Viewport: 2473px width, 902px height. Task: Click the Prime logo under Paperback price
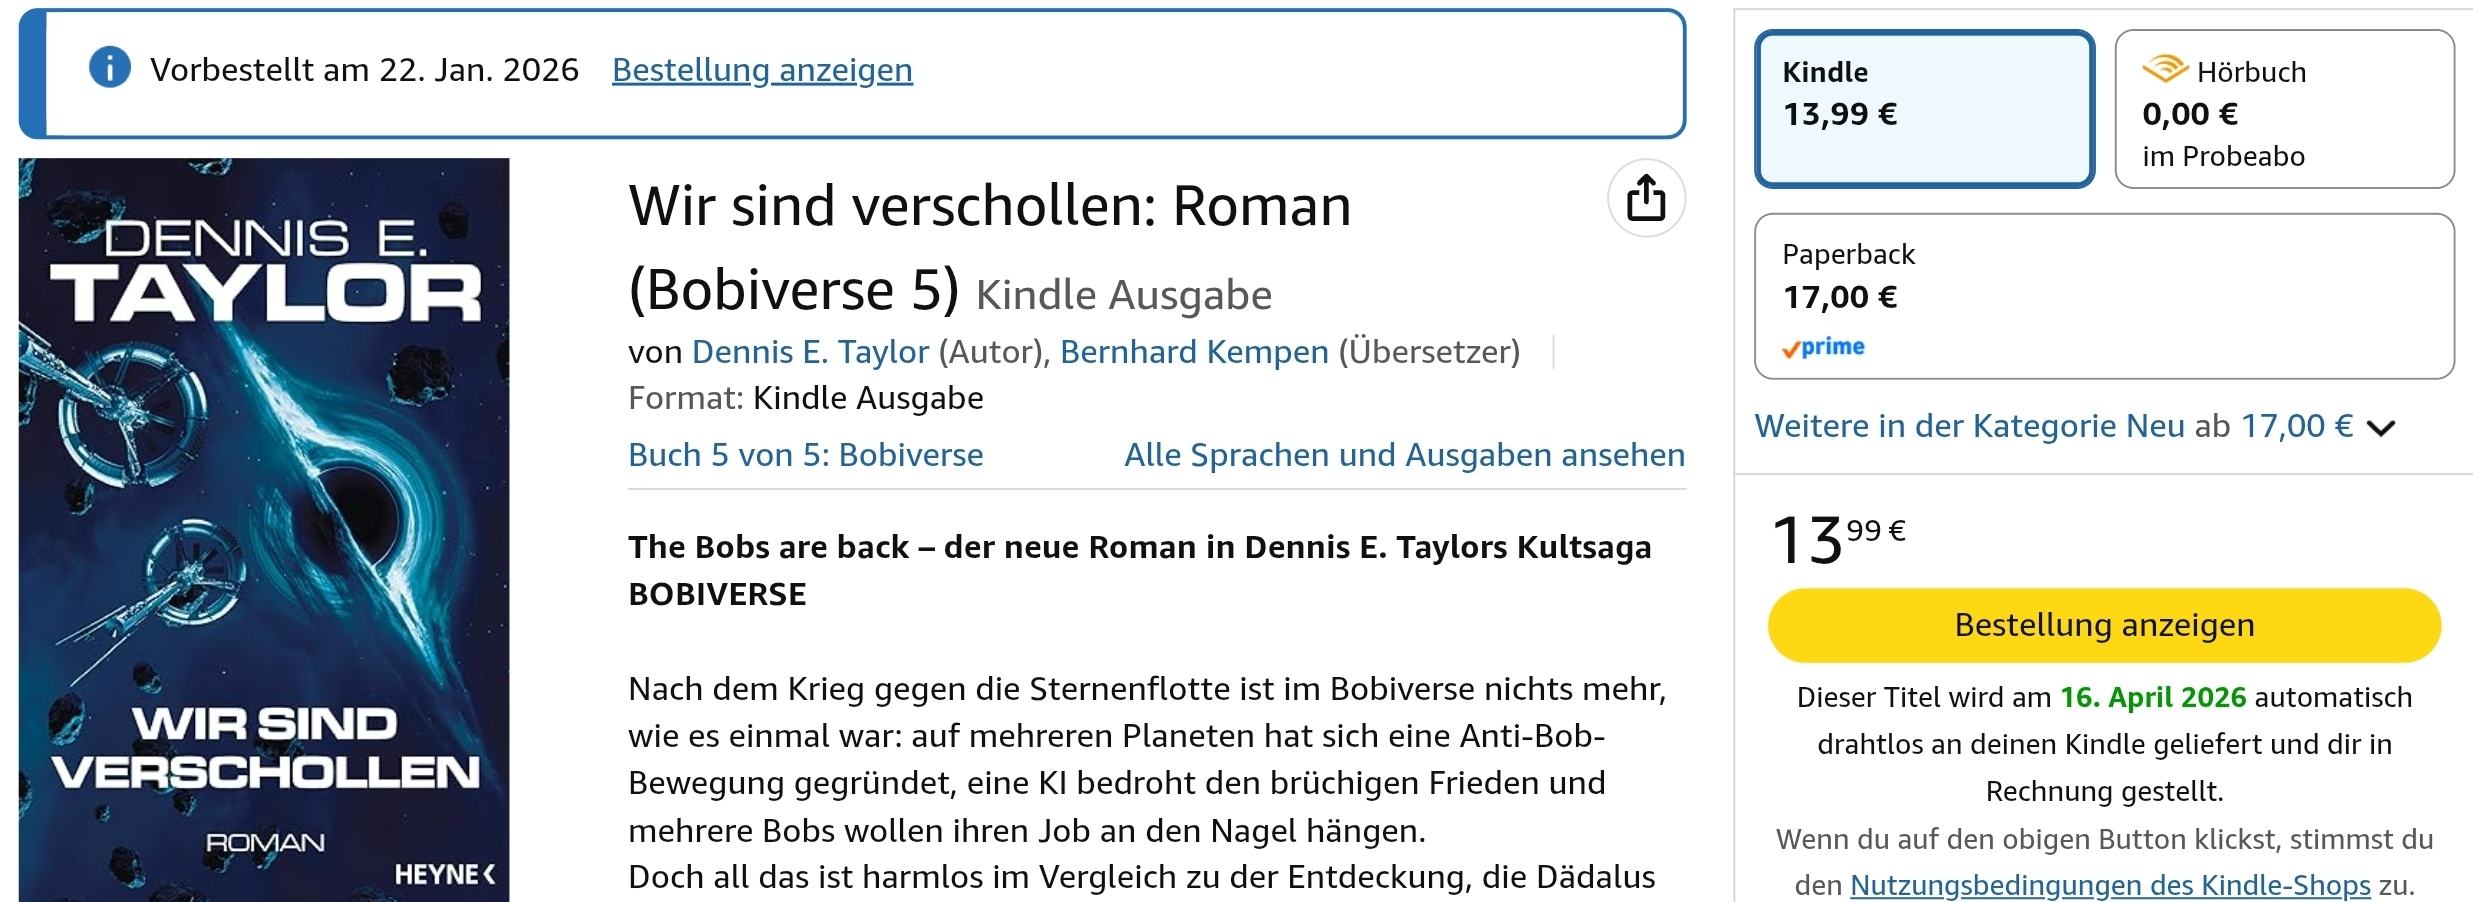(1823, 347)
